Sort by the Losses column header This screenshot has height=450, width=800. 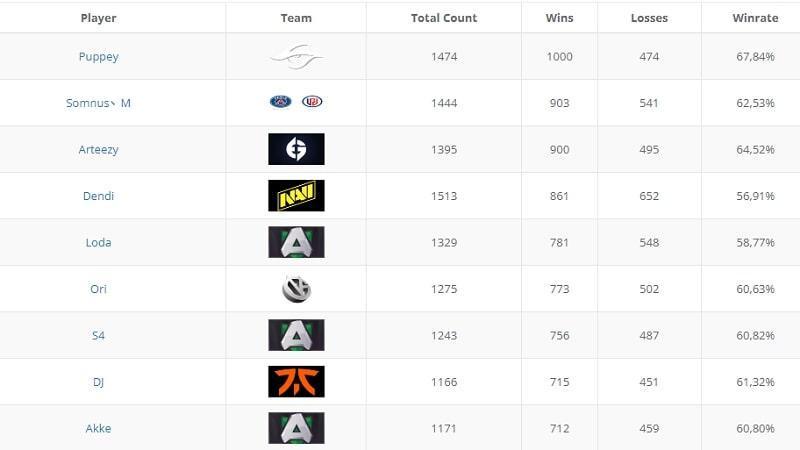(649, 18)
